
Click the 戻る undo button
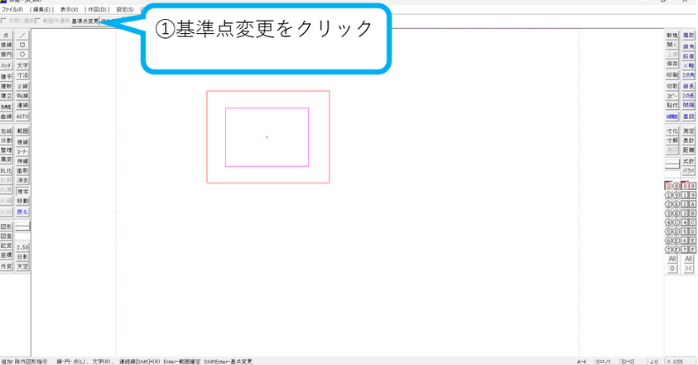click(x=22, y=212)
